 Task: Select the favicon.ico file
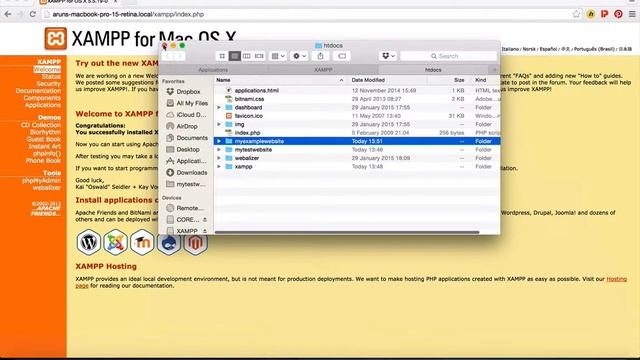pyautogui.click(x=357, y=116)
